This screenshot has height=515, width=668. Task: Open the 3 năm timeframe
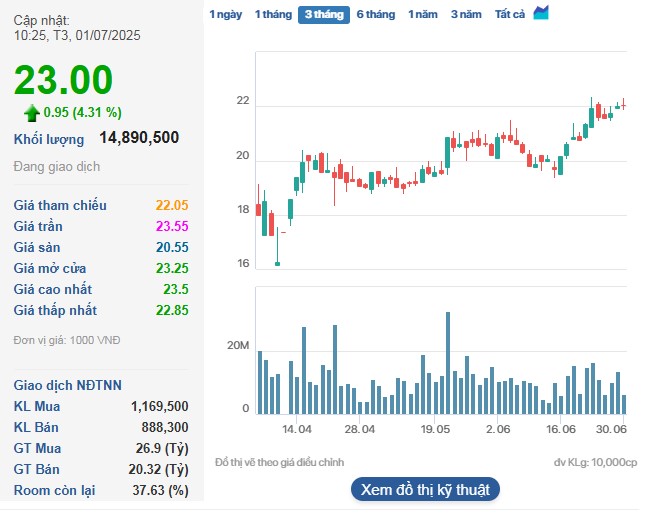466,15
